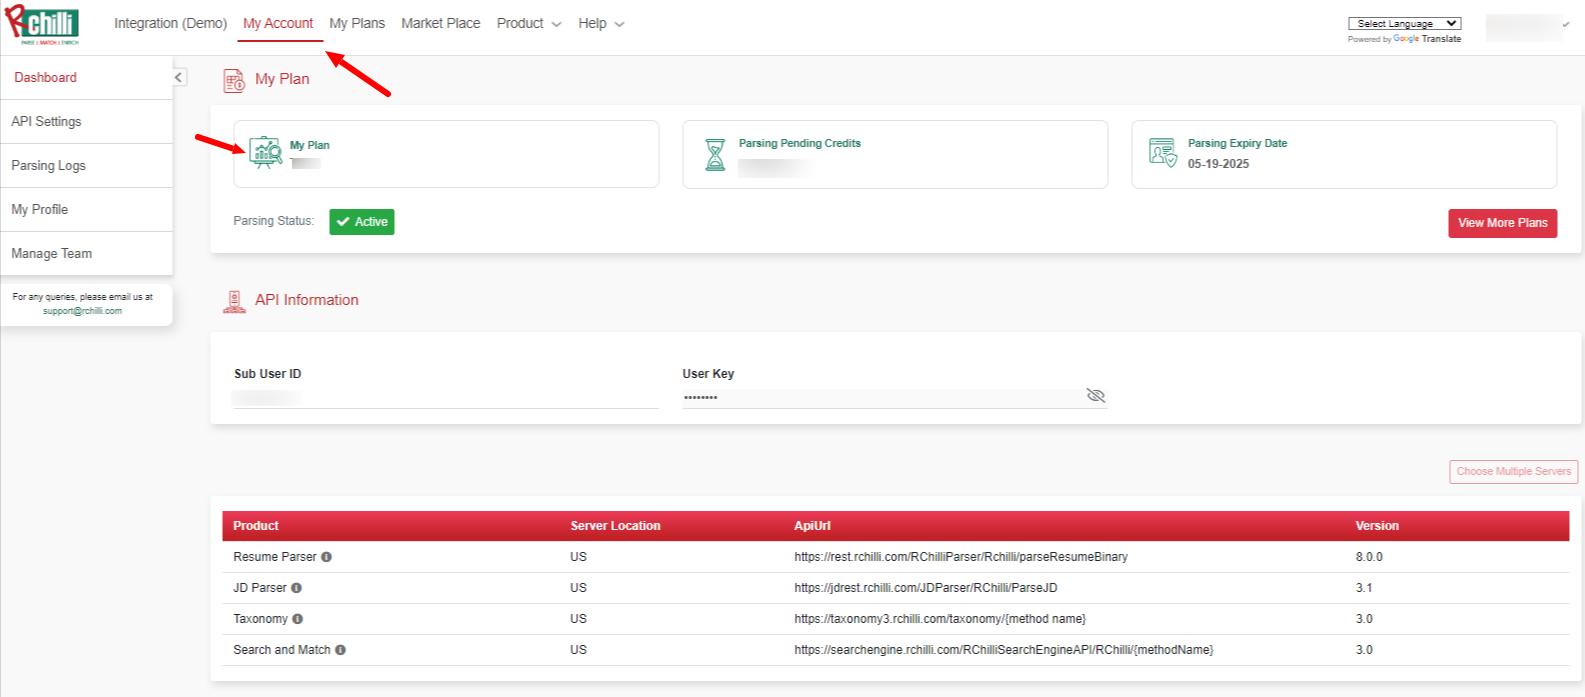1585x697 pixels.
Task: Click the Version column header
Action: [x=1377, y=526]
